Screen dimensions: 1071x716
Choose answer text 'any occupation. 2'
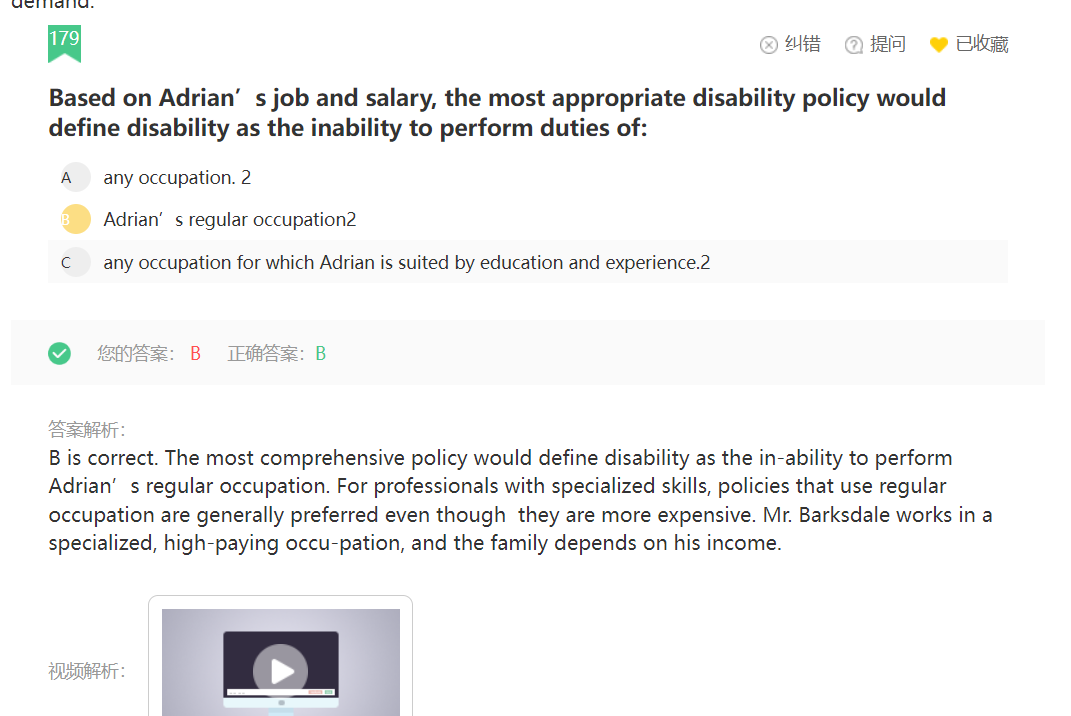pyautogui.click(x=177, y=178)
